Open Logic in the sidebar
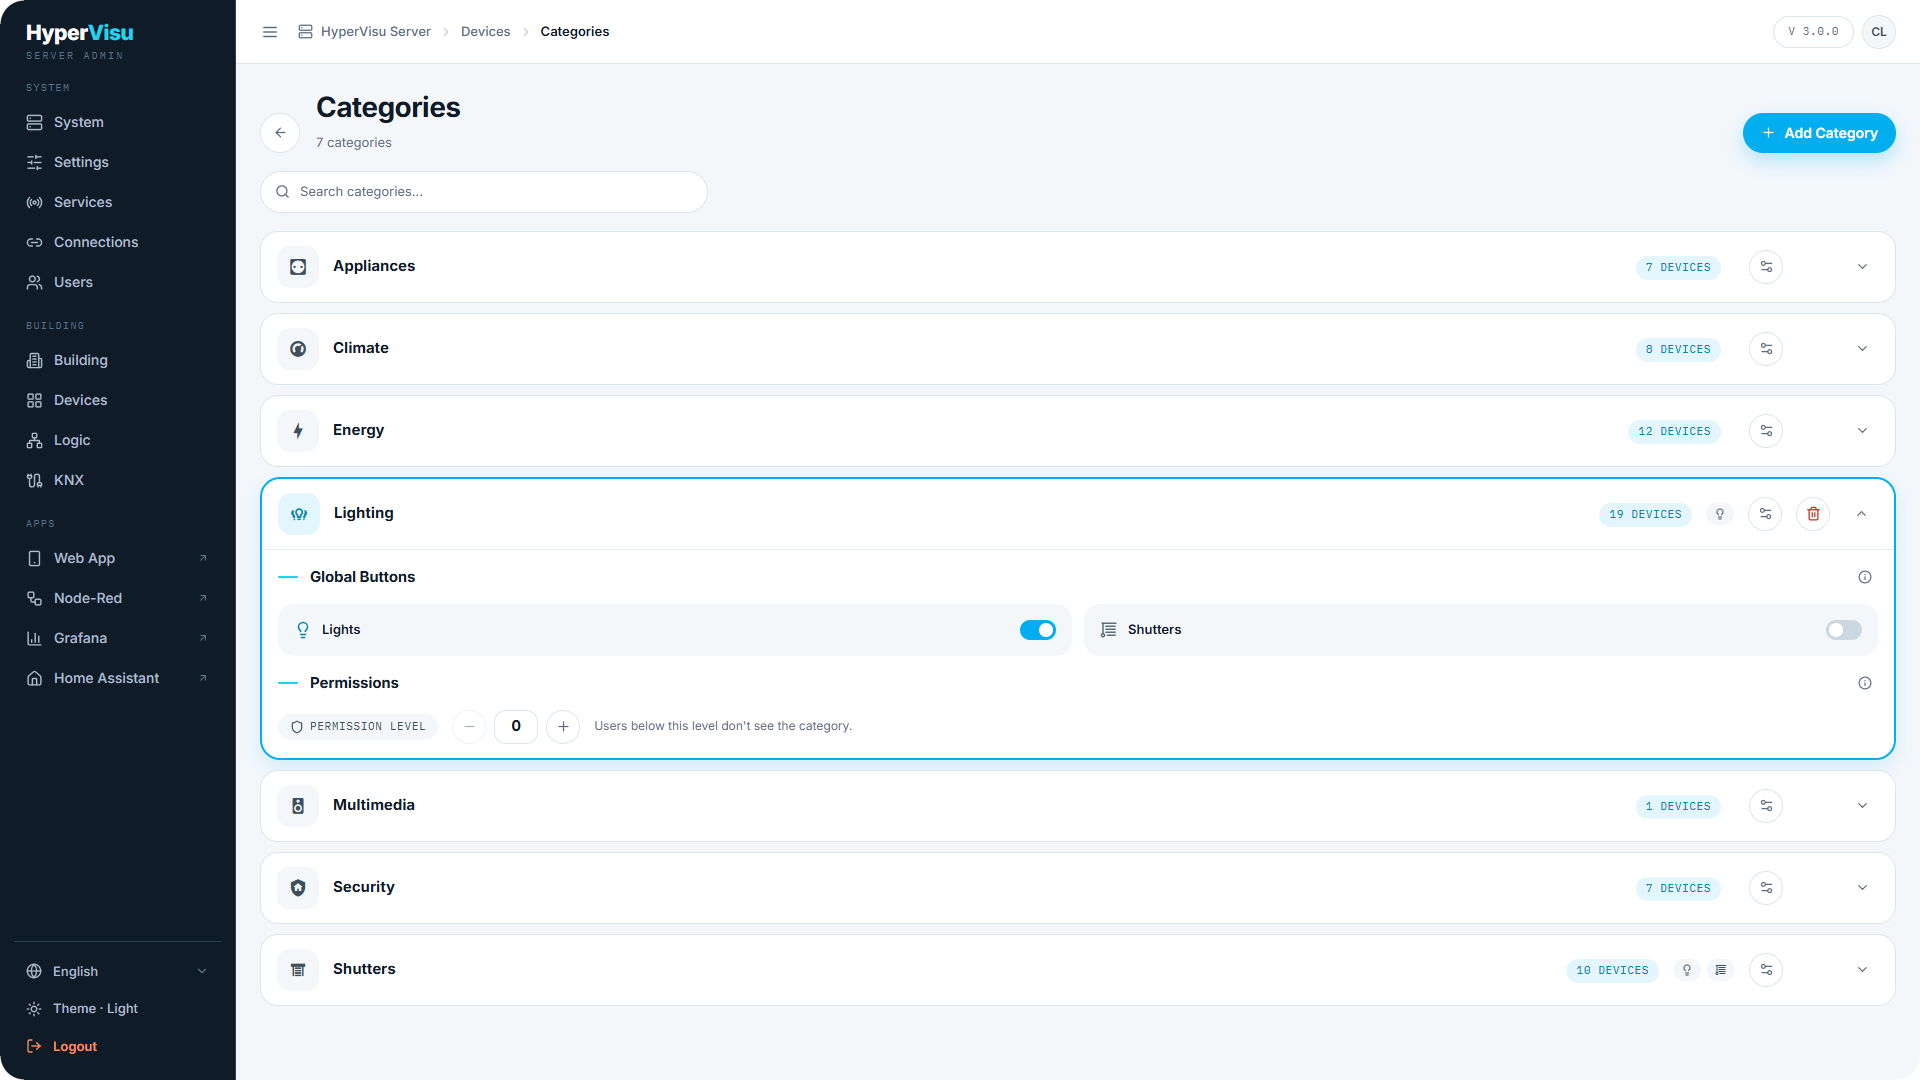1920x1080 pixels. [x=118, y=440]
